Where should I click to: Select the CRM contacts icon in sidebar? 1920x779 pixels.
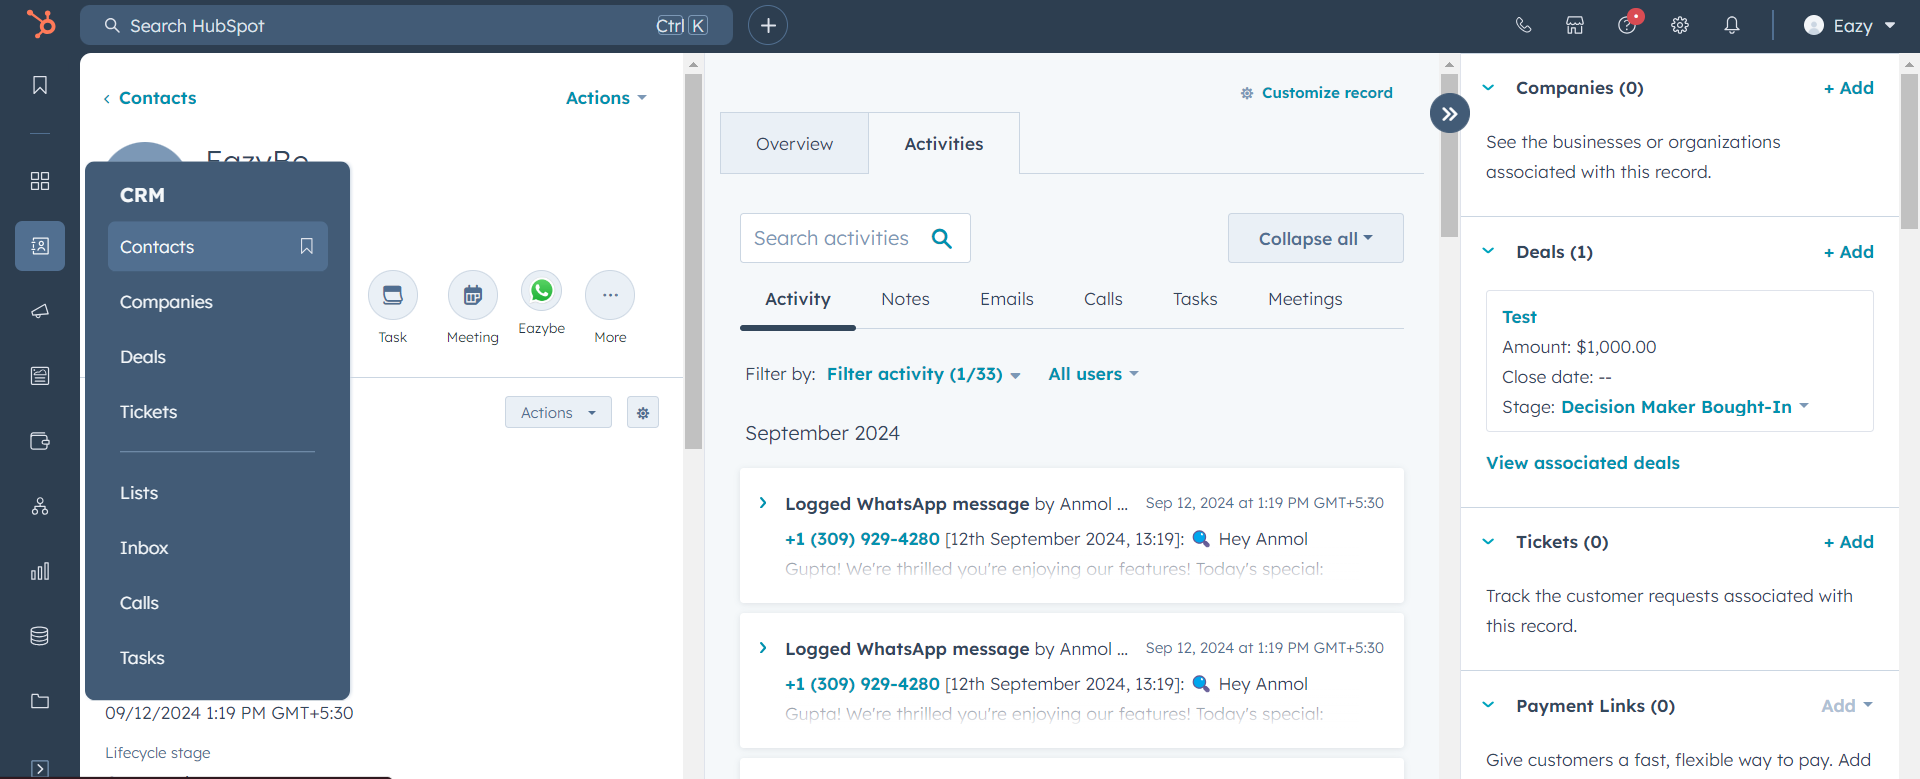pyautogui.click(x=40, y=246)
